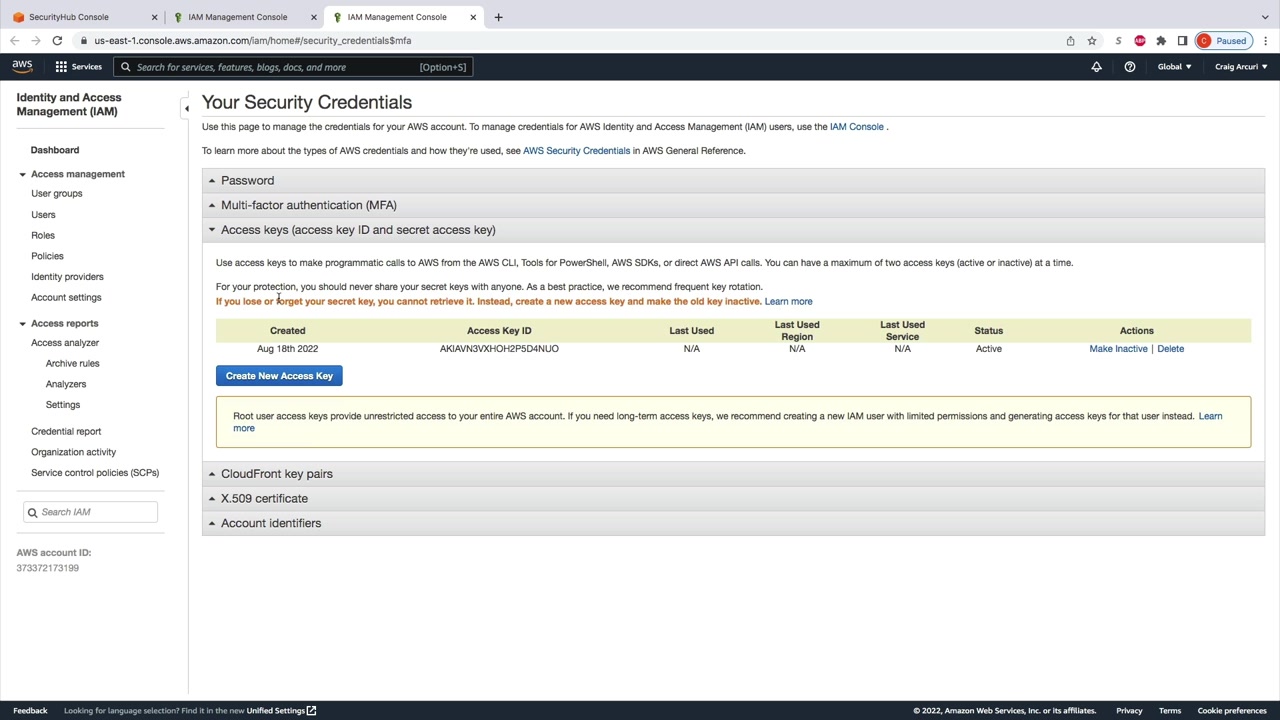Image resolution: width=1280 pixels, height=720 pixels.
Task: Collapse the Access management sidebar group
Action: [x=22, y=174]
